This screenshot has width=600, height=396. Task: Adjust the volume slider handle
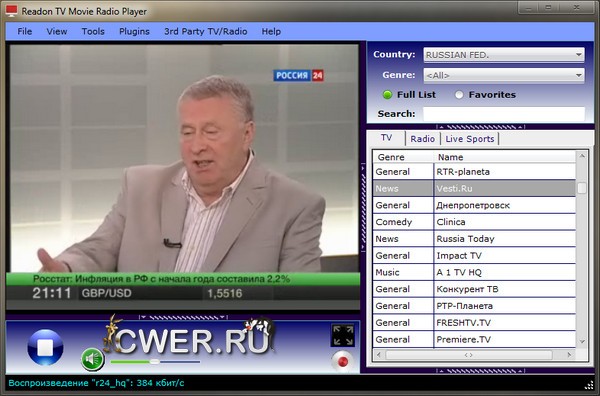[x=155, y=362]
